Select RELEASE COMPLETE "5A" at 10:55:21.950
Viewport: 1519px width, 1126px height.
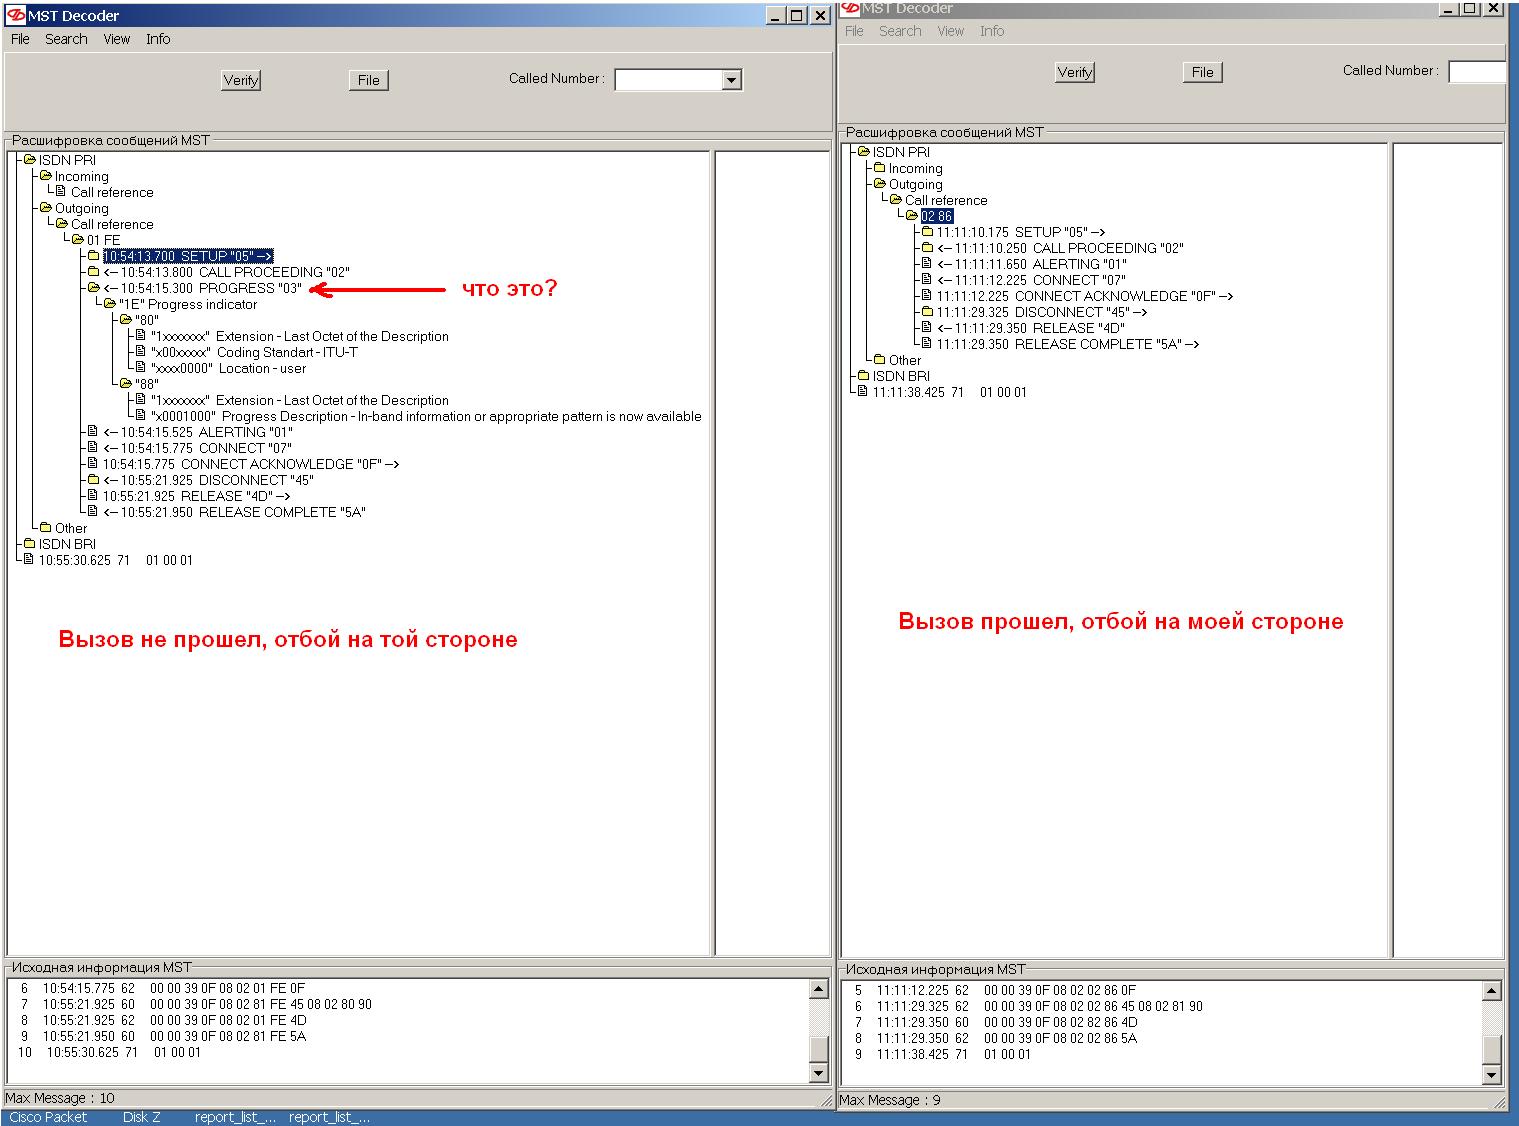234,512
